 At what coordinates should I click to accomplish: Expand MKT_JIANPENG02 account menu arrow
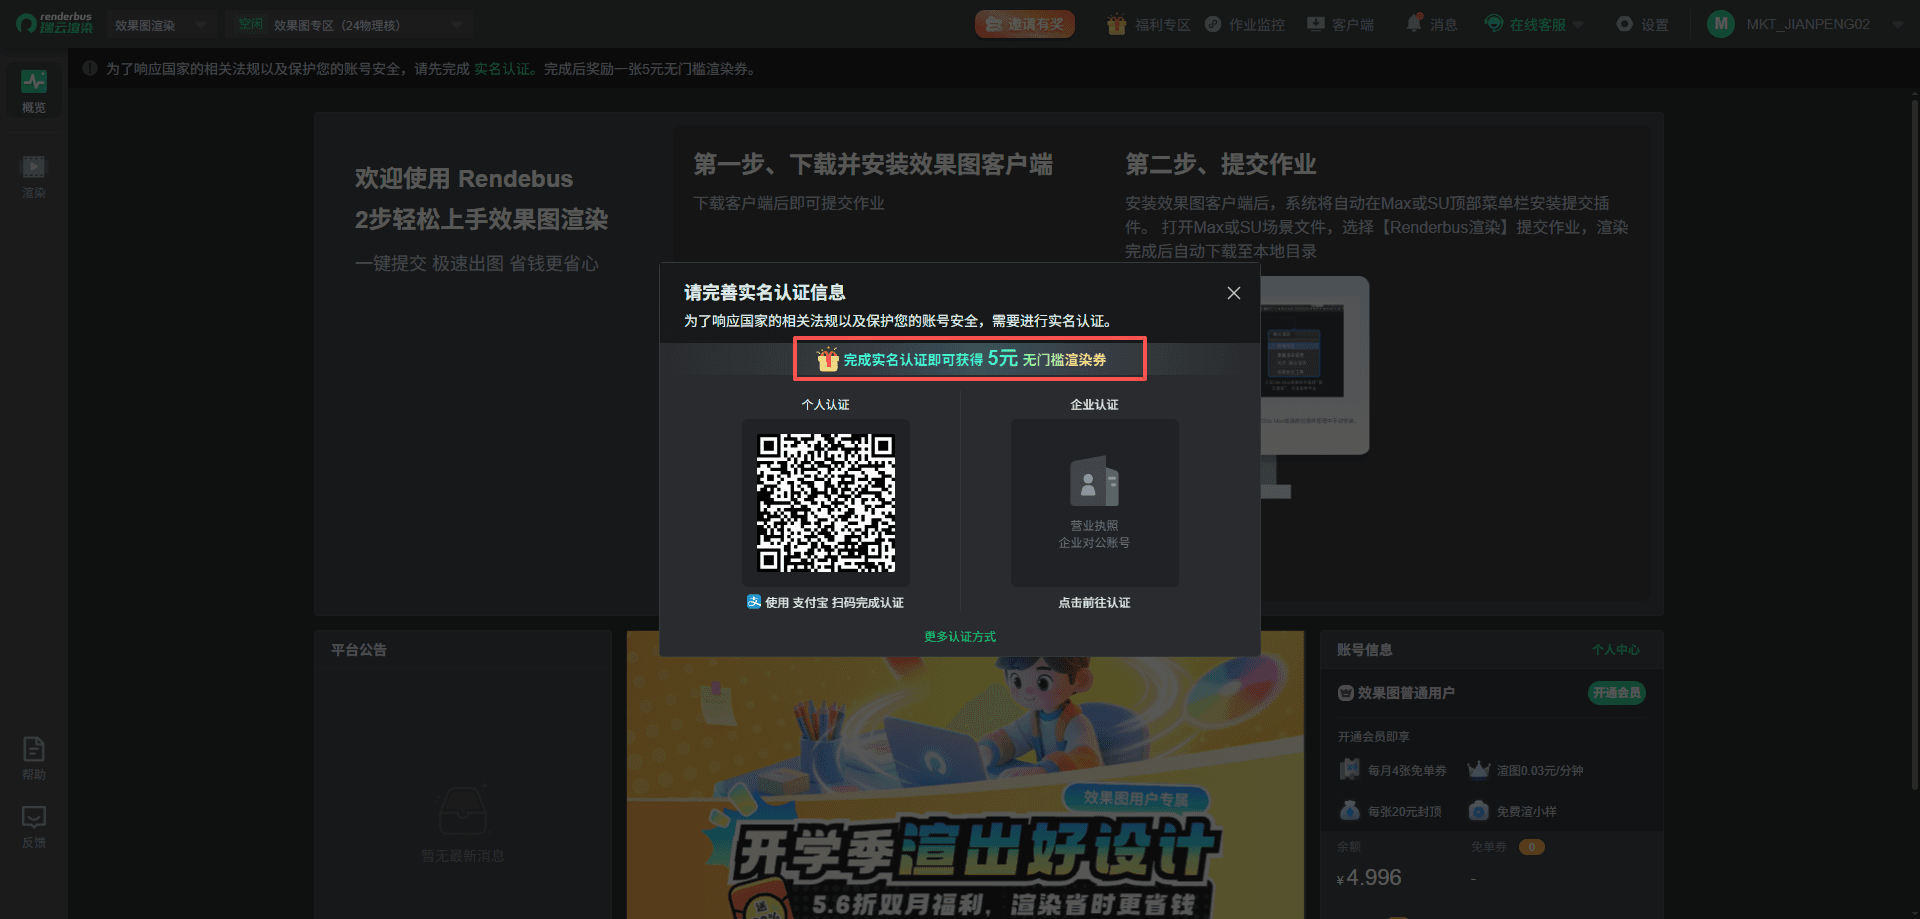coord(1897,24)
